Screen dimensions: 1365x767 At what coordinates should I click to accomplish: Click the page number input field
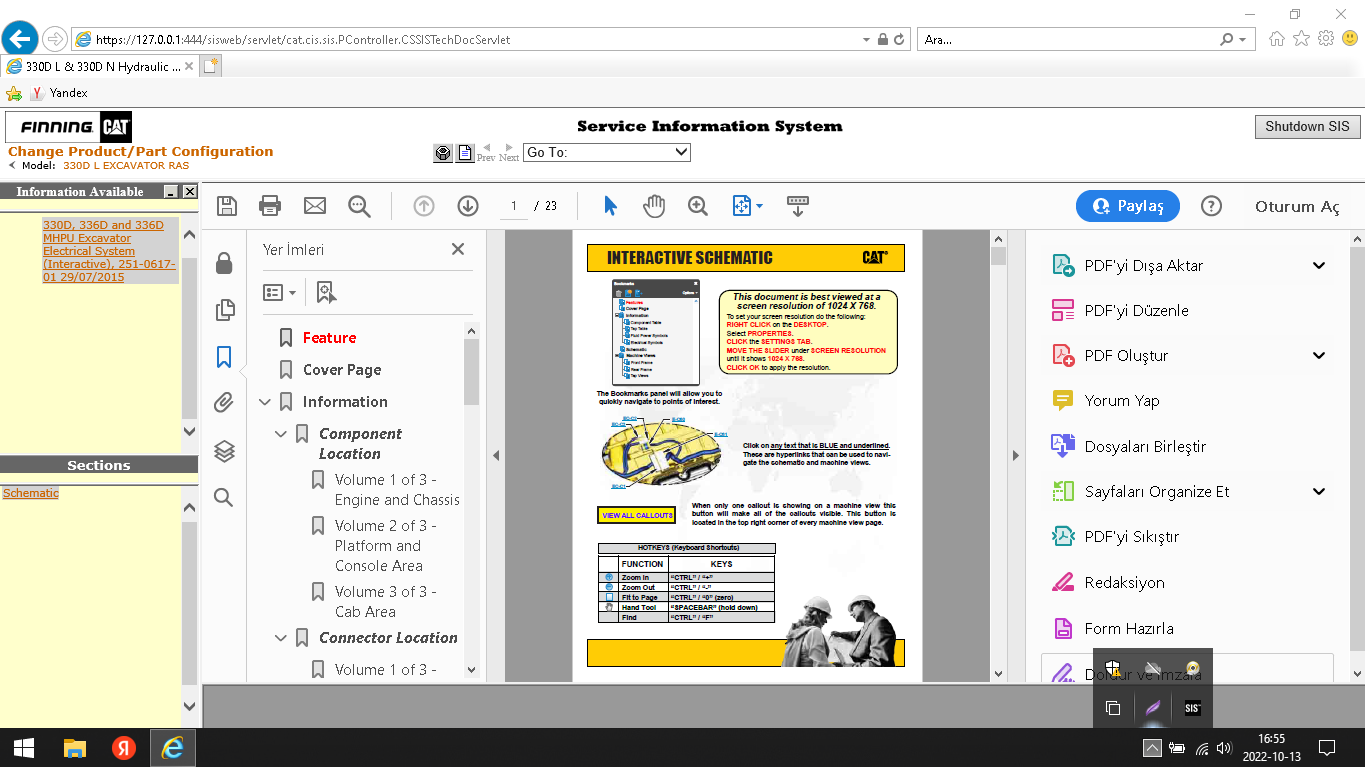click(x=514, y=206)
